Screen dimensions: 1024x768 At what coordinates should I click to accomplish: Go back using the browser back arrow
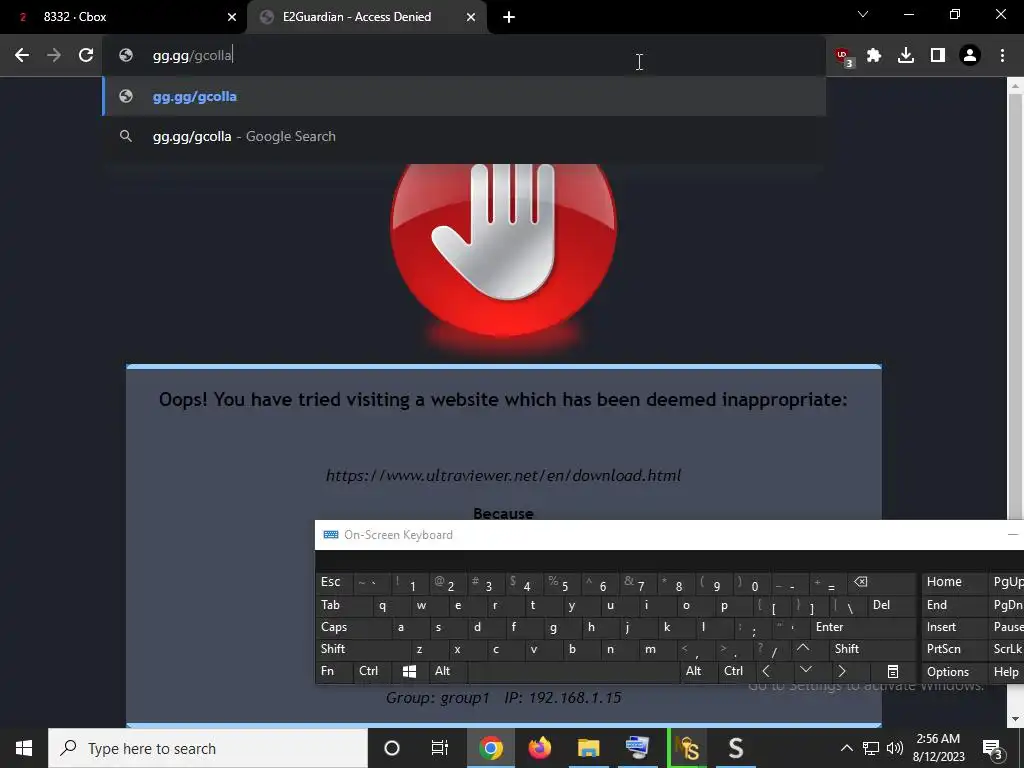tap(22, 56)
